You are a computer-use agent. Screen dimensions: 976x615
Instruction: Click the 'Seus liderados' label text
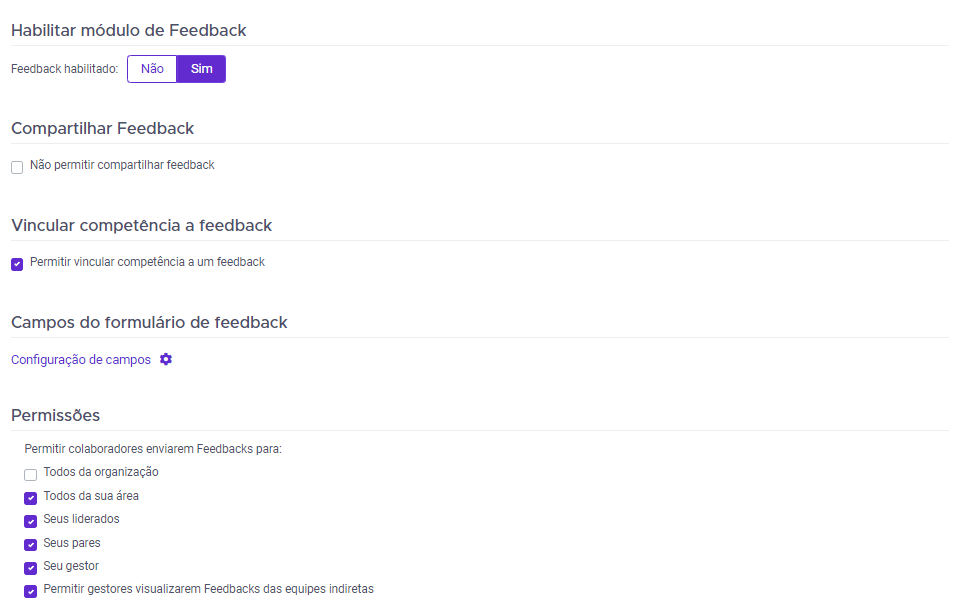pos(81,519)
